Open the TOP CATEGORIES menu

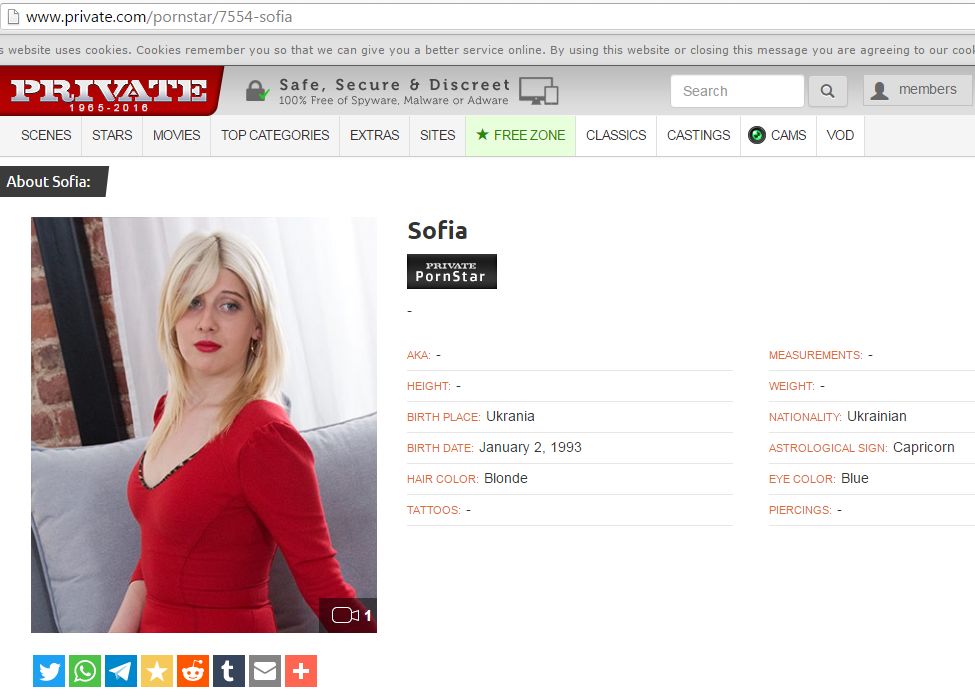(x=274, y=135)
